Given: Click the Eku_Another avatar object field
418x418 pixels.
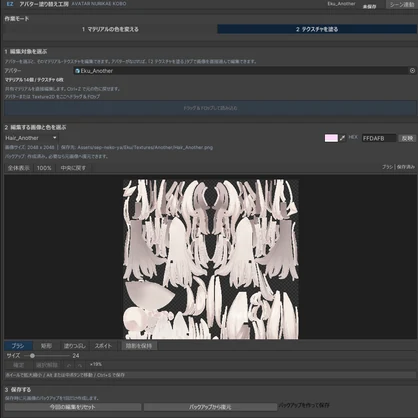Looking at the screenshot, I should pos(245,71).
